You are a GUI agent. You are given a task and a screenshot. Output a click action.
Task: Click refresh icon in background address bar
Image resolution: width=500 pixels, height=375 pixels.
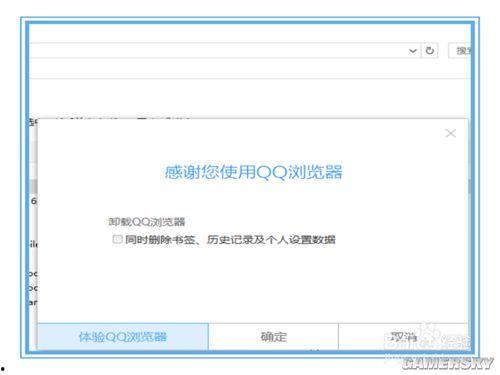click(430, 51)
